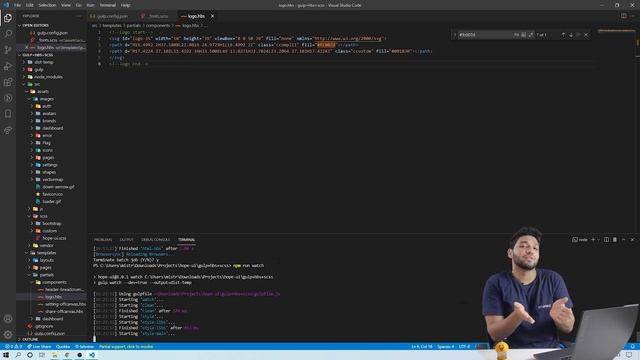640x360 pixels.
Task: Open share-offcanvas.hbs in the tree
Action: point(64,311)
